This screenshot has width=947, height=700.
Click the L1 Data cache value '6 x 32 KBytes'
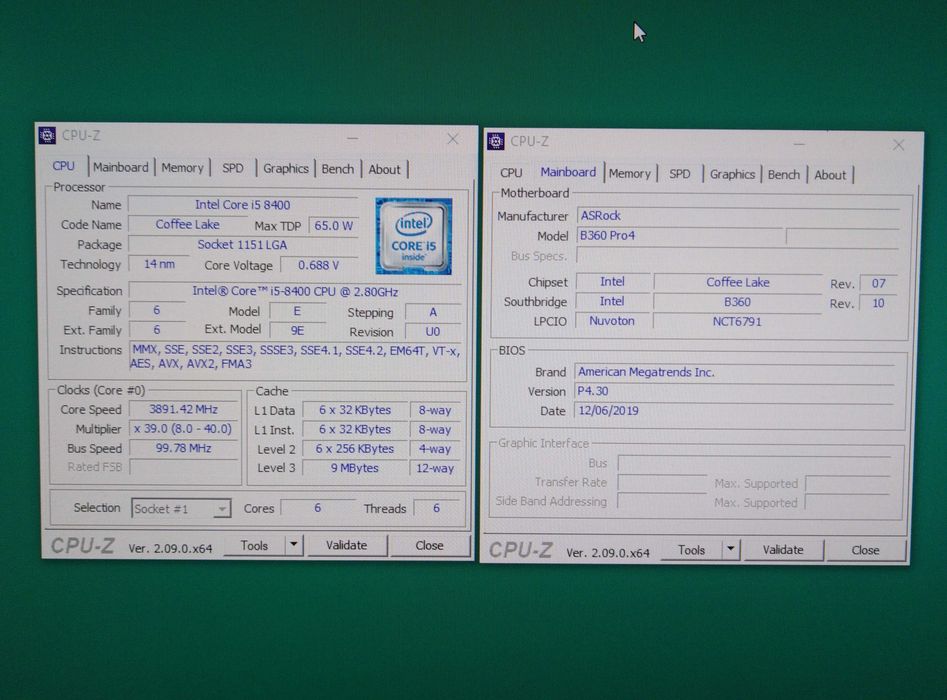pyautogui.click(x=355, y=410)
